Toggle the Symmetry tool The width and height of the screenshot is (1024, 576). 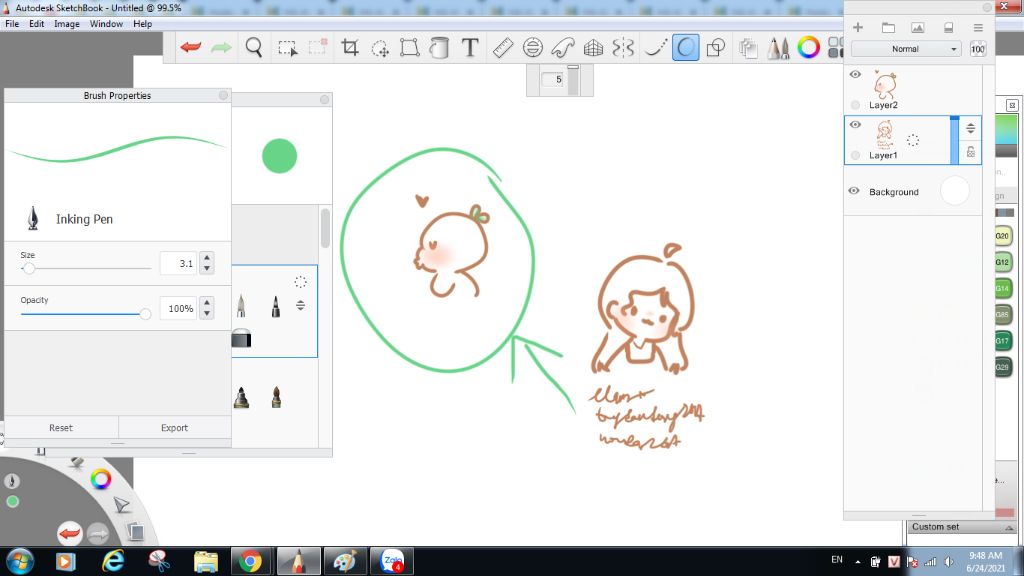[x=623, y=48]
